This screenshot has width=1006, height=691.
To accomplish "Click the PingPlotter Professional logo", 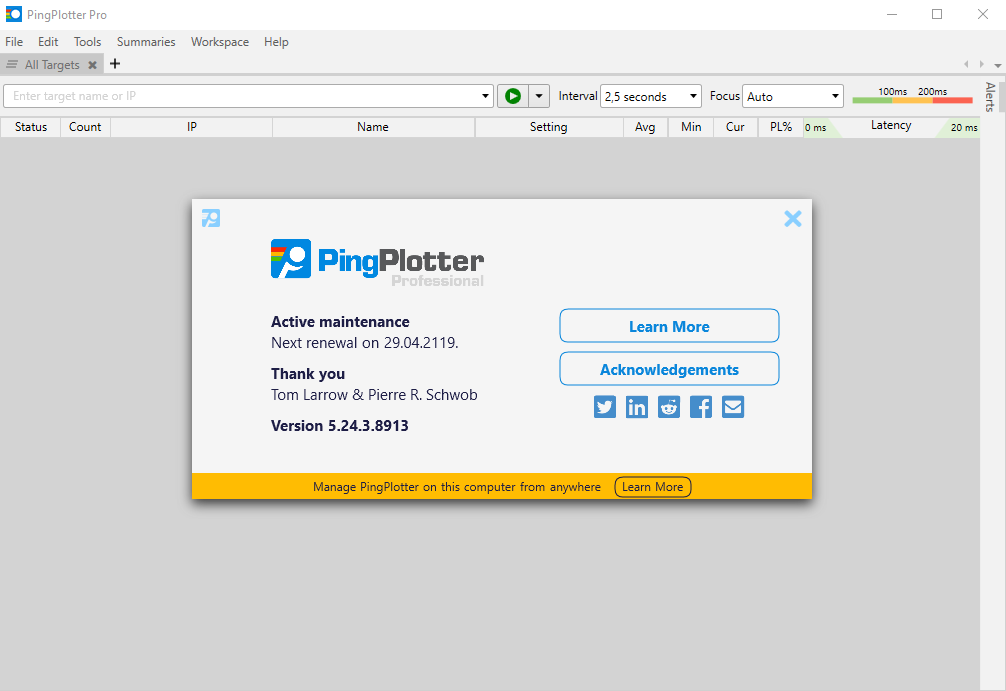I will pos(377,262).
